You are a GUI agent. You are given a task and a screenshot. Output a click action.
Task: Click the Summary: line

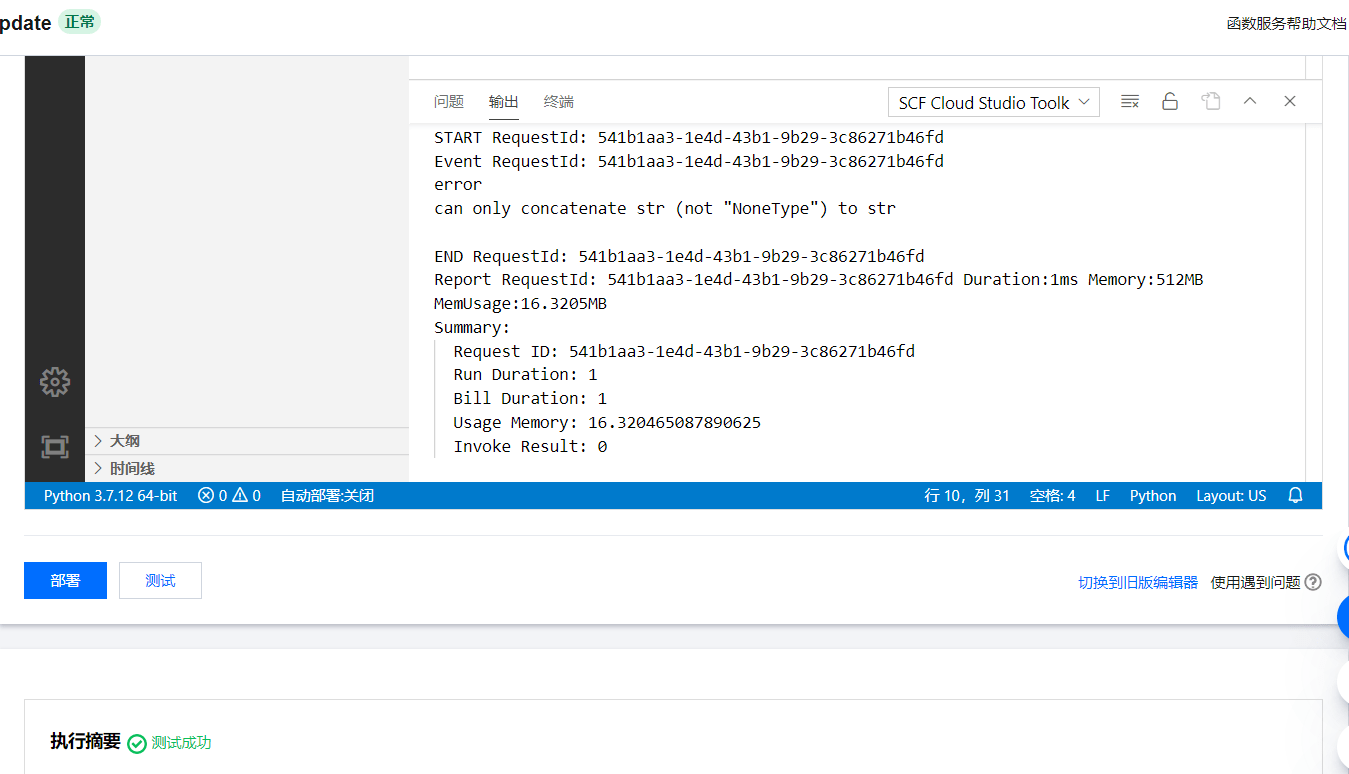tap(472, 327)
